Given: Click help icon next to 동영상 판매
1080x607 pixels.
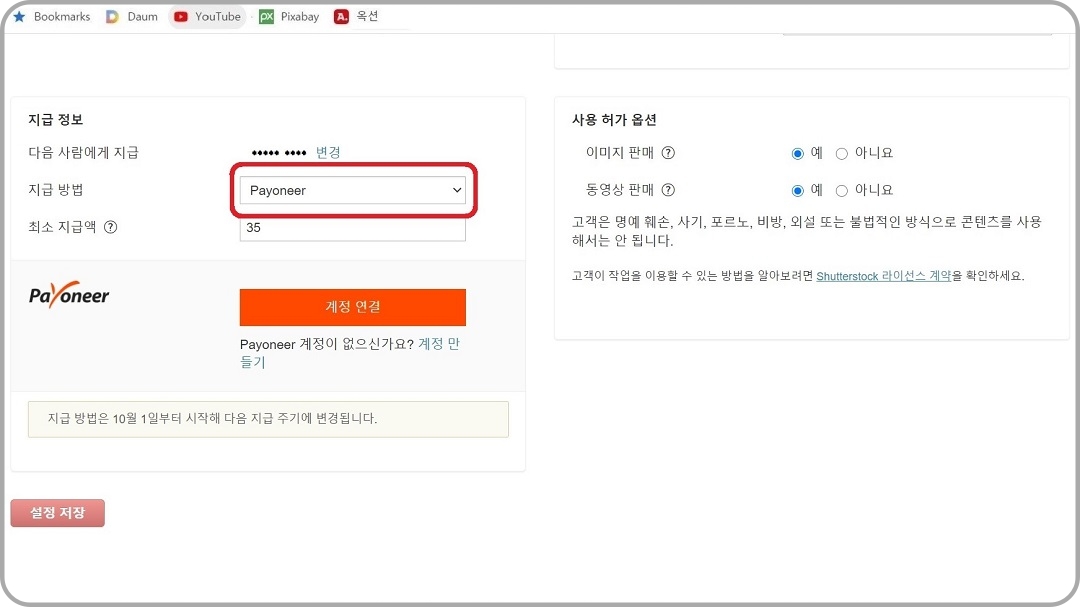Looking at the screenshot, I should tap(668, 189).
